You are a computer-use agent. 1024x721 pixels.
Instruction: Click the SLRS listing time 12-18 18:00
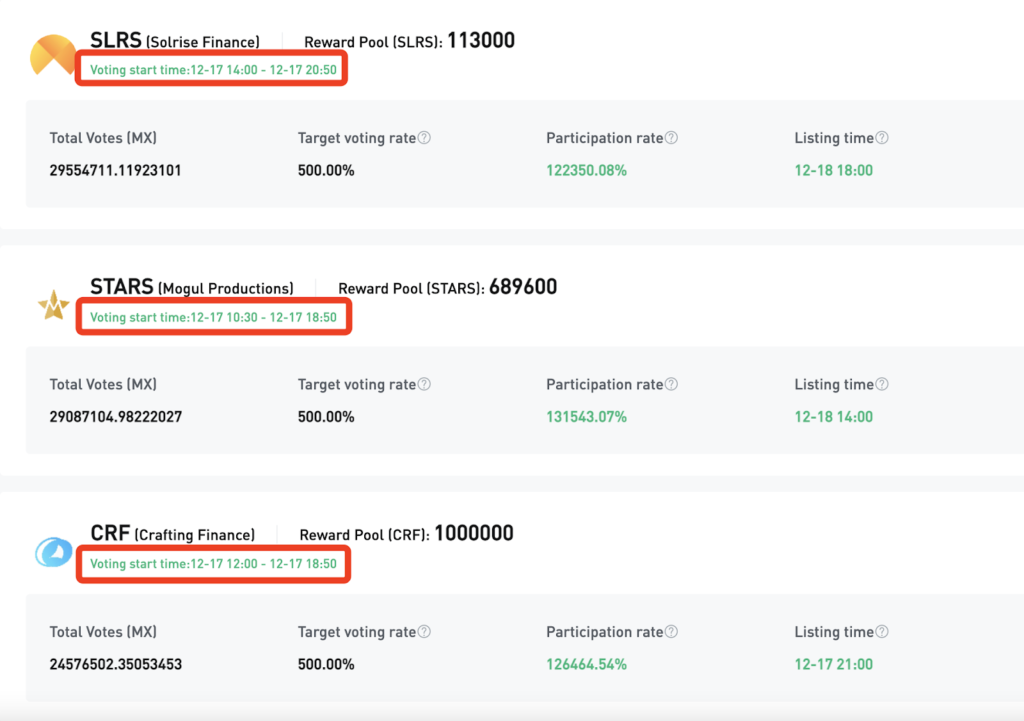coord(833,170)
